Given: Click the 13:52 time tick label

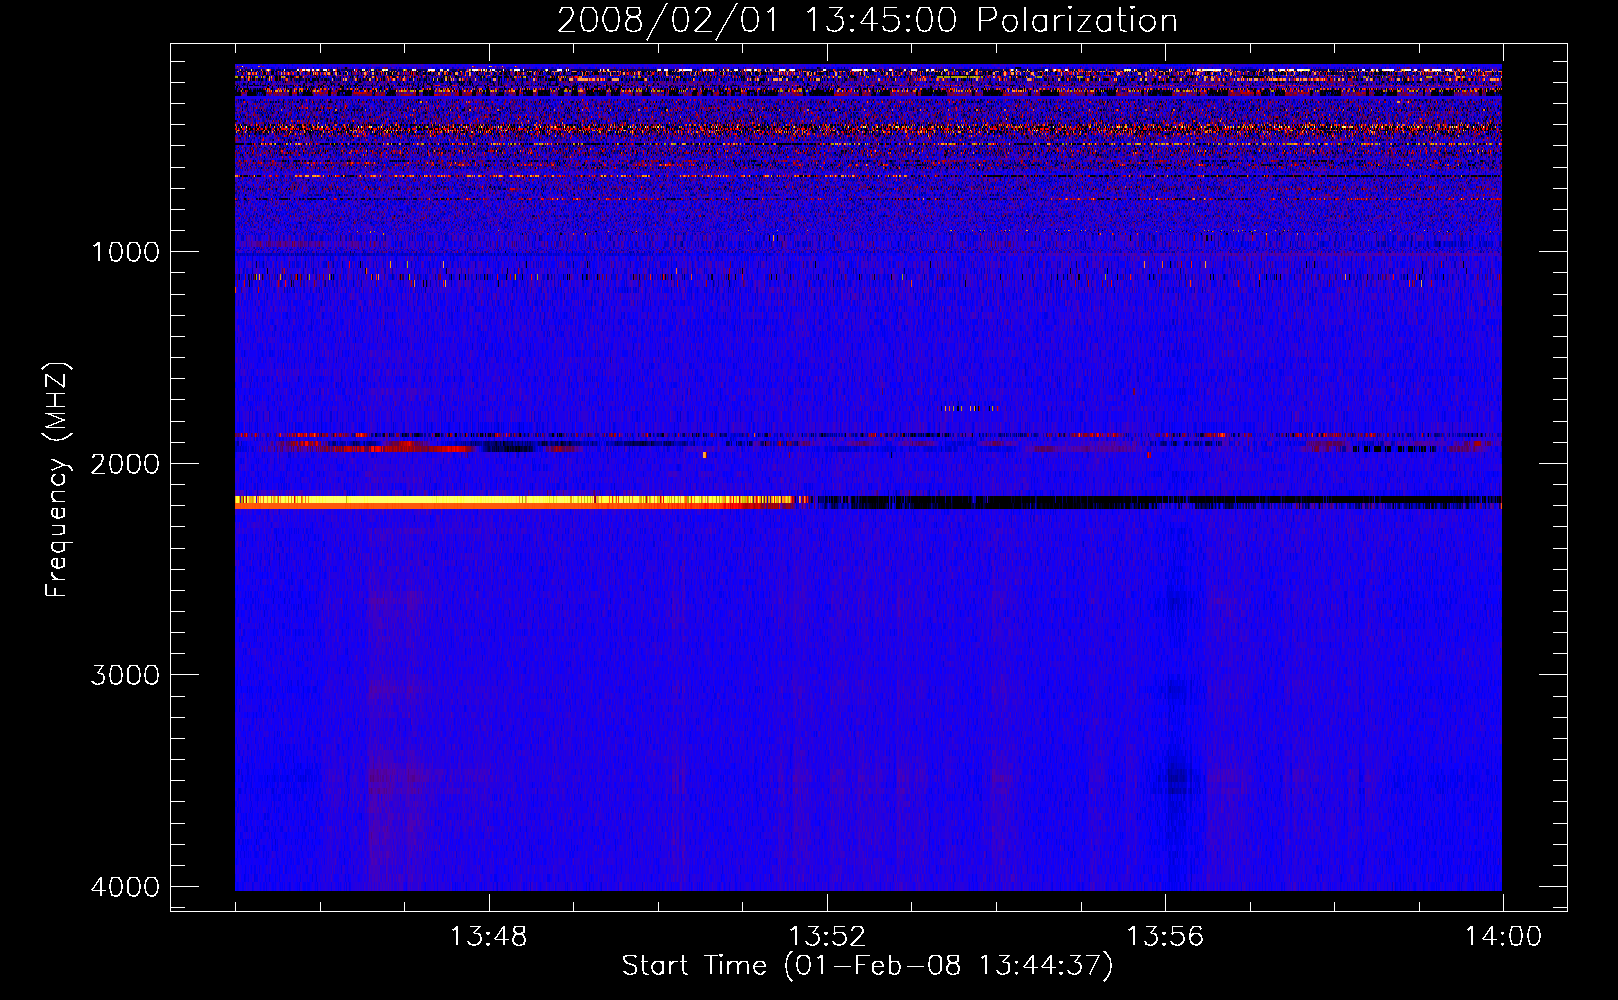Looking at the screenshot, I should (x=827, y=937).
